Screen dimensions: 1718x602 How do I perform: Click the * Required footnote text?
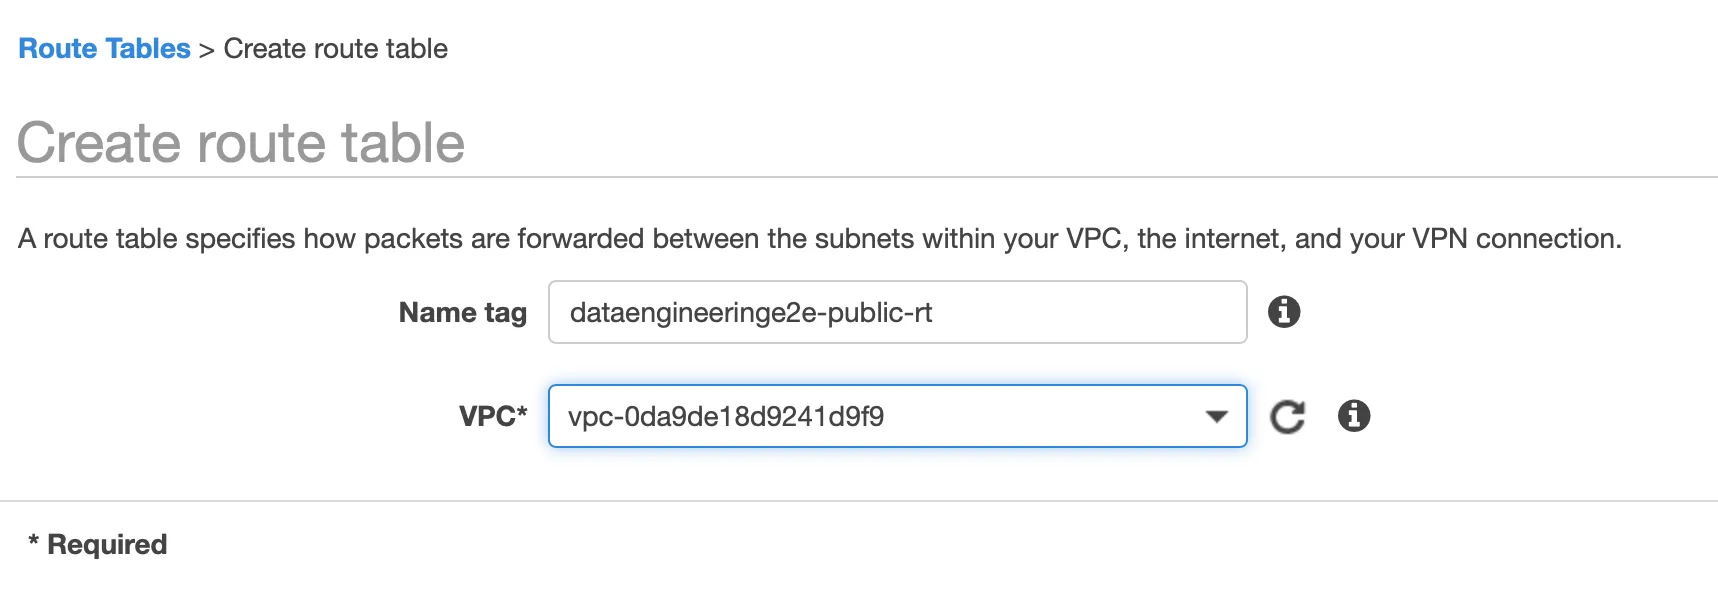(97, 545)
